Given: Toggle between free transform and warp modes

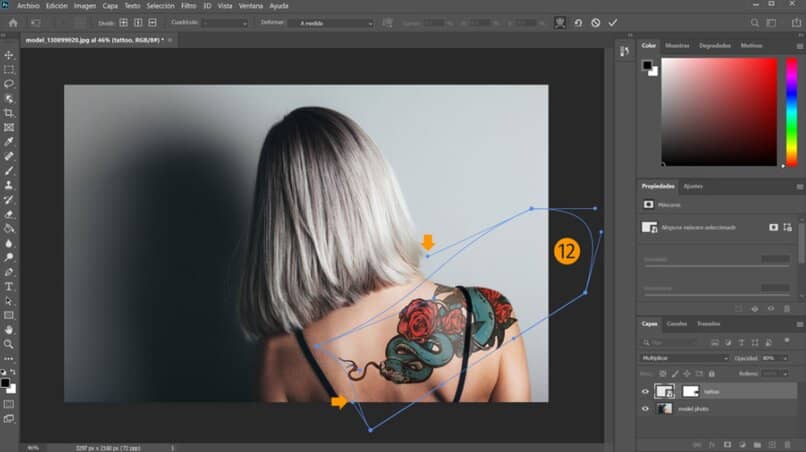Looking at the screenshot, I should 560,23.
